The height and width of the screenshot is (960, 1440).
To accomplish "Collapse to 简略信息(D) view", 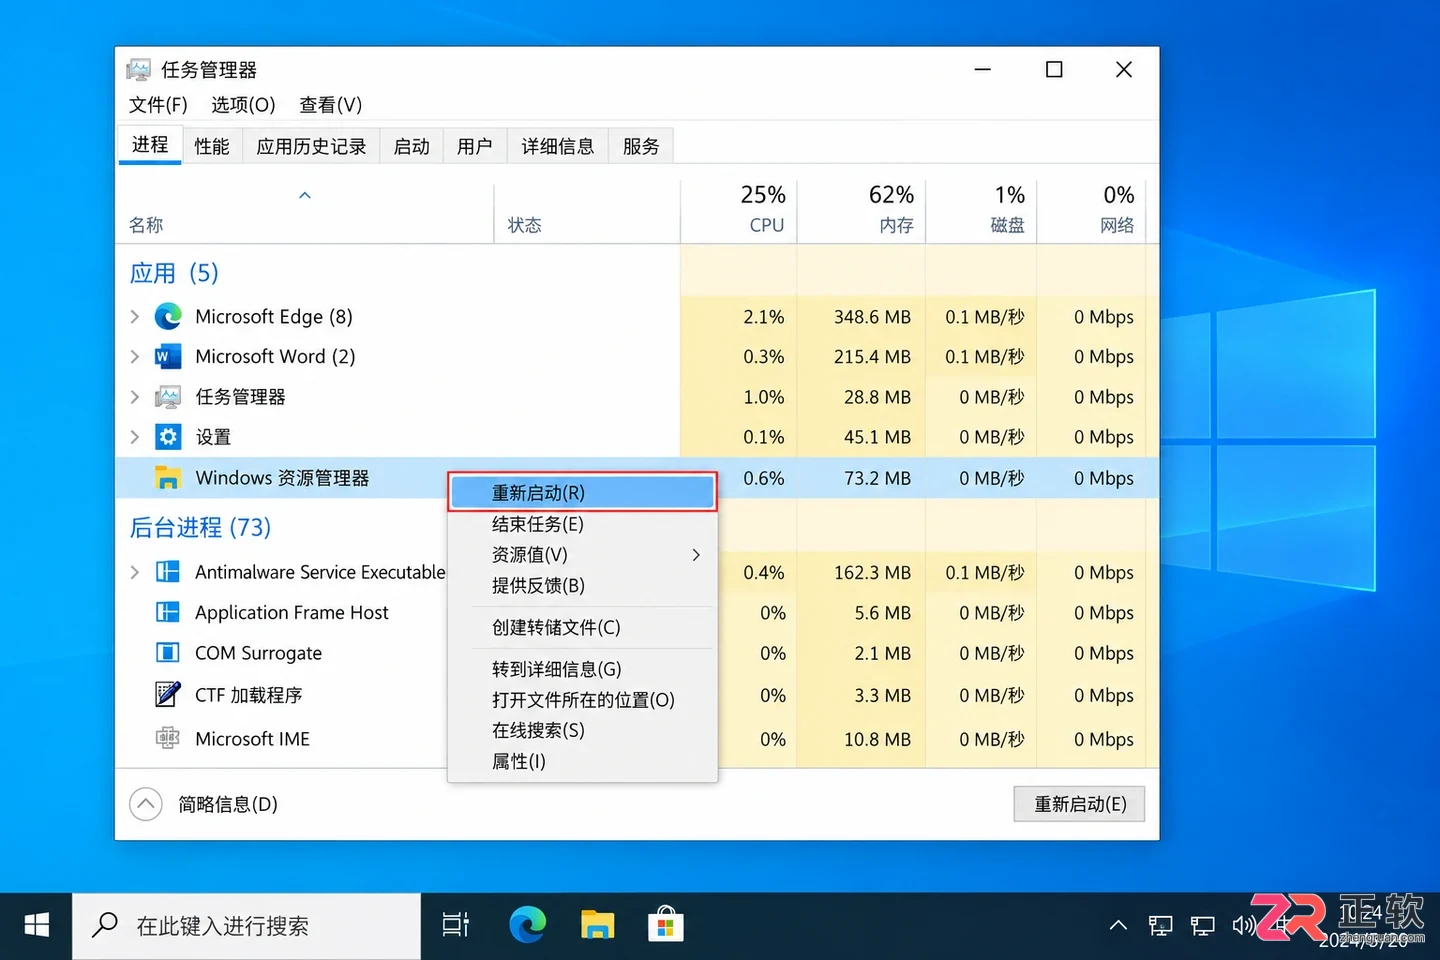I will click(204, 804).
